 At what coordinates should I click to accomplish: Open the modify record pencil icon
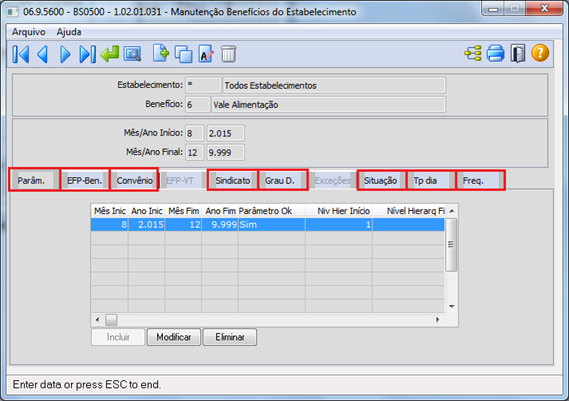click(206, 54)
